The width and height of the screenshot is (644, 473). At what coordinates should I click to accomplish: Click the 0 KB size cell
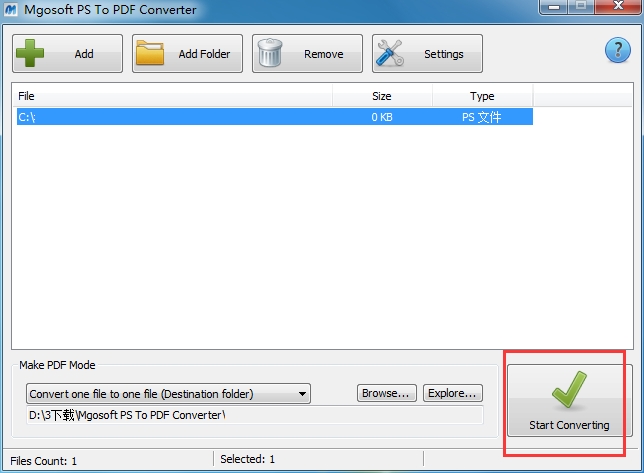point(382,117)
